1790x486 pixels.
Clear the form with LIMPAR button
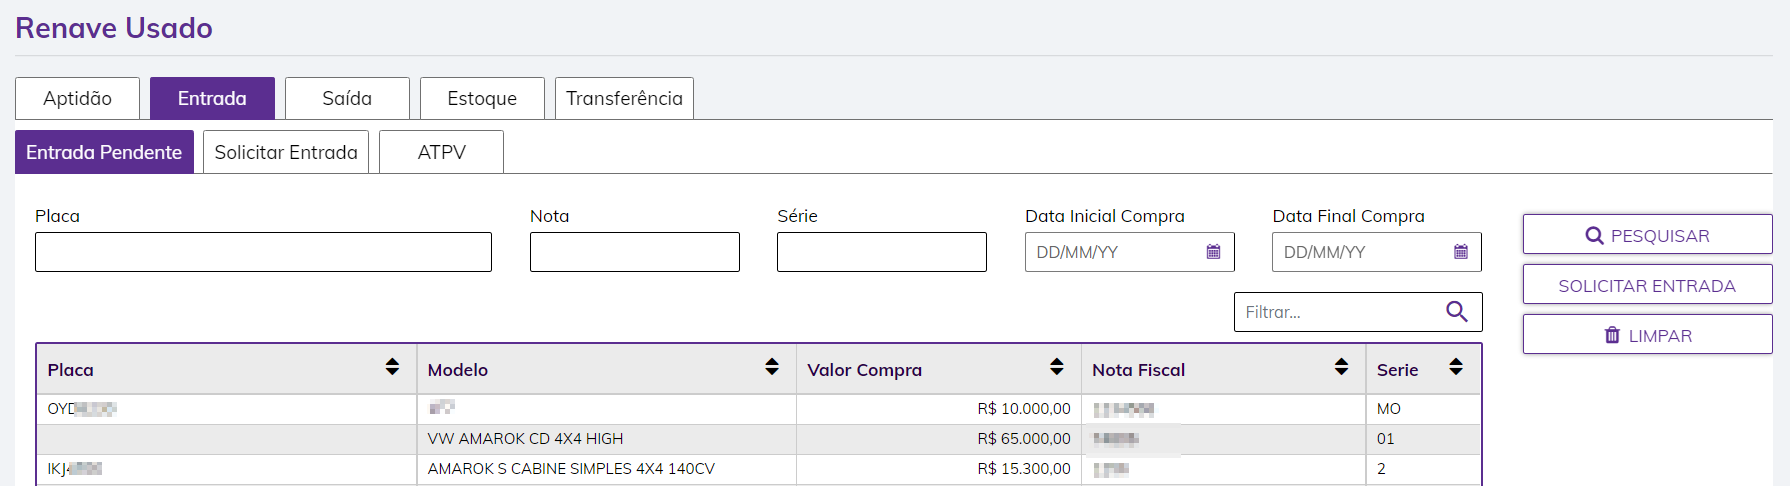point(1647,335)
